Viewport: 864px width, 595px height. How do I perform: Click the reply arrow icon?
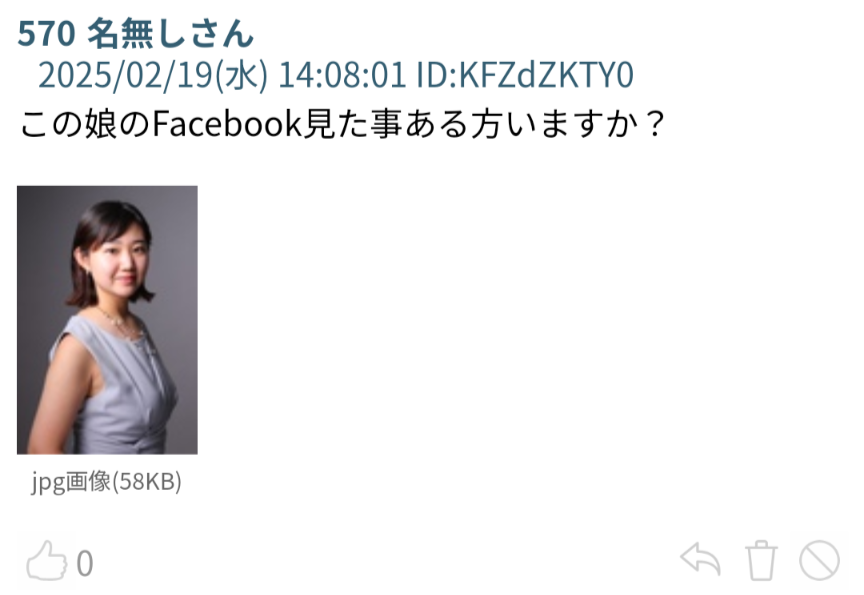(701, 560)
